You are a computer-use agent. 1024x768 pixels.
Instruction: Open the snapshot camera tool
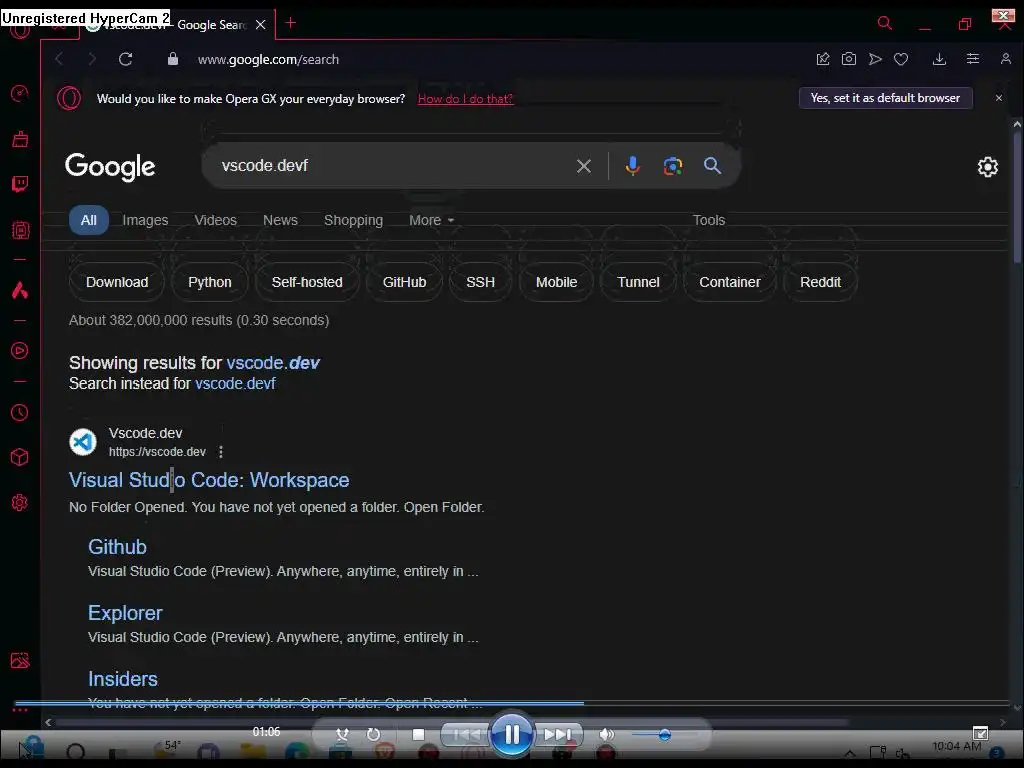coord(848,59)
